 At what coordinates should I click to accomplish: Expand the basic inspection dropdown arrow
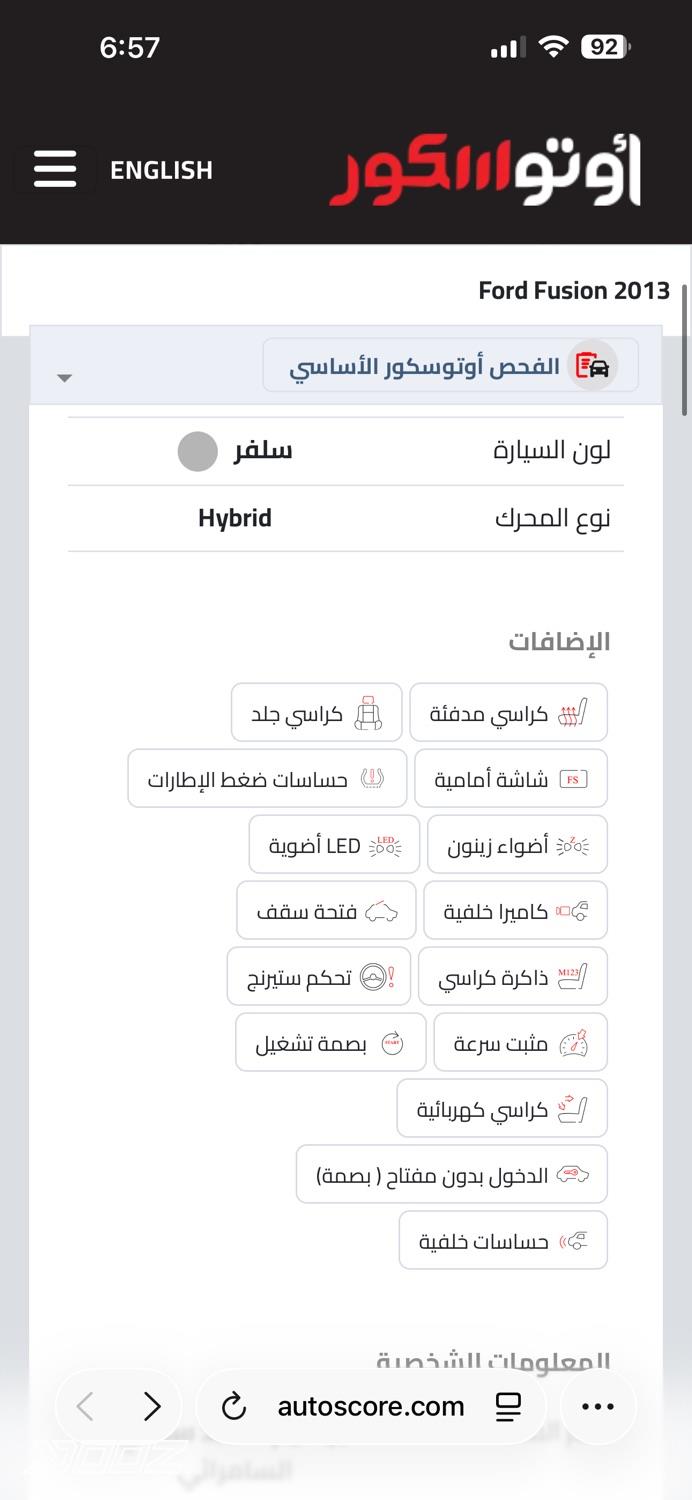point(65,378)
